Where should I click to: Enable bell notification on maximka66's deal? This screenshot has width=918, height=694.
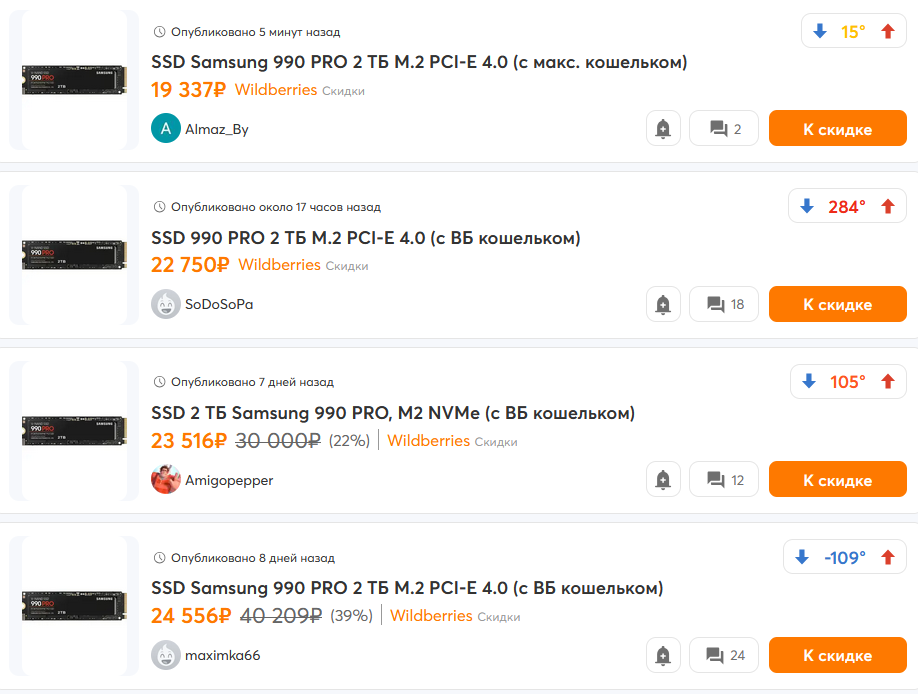tap(663, 656)
